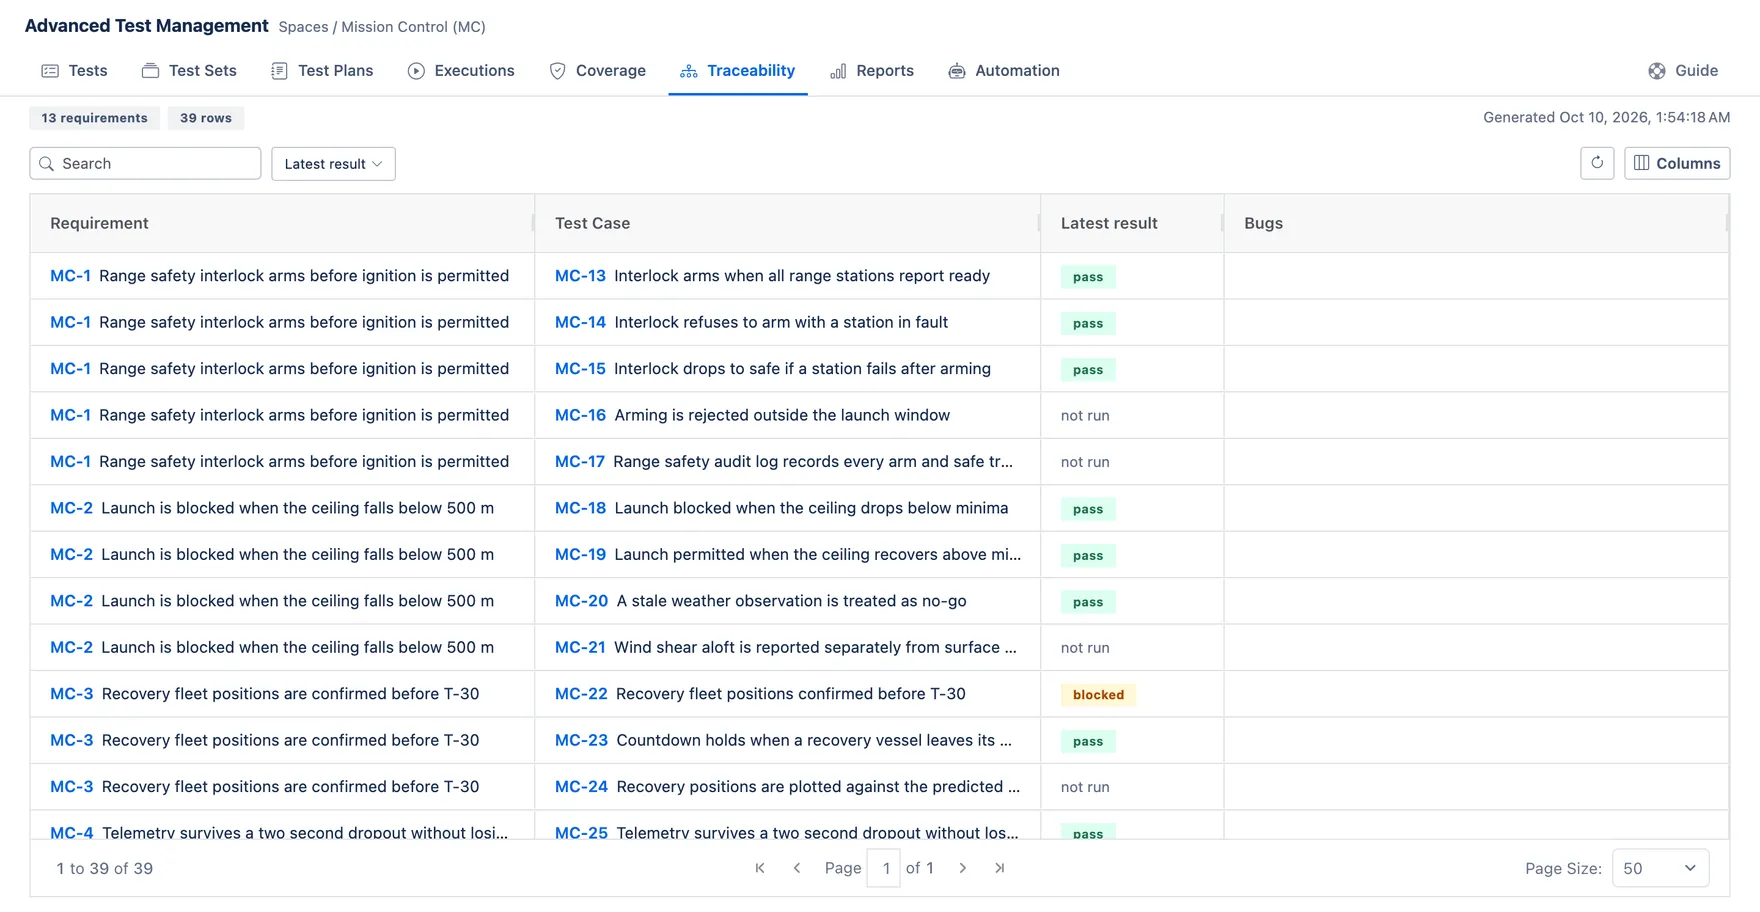Viewport: 1760px width, 912px height.
Task: Open test case MC-23 link
Action: [581, 741]
